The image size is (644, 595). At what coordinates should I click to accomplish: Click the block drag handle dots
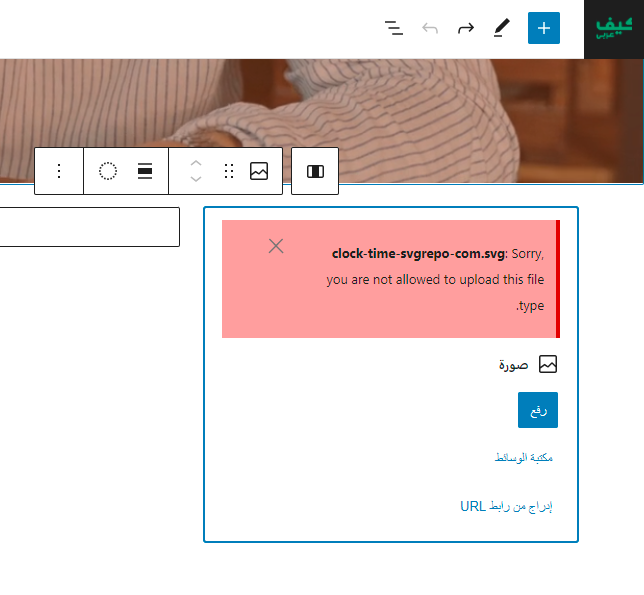click(x=229, y=171)
